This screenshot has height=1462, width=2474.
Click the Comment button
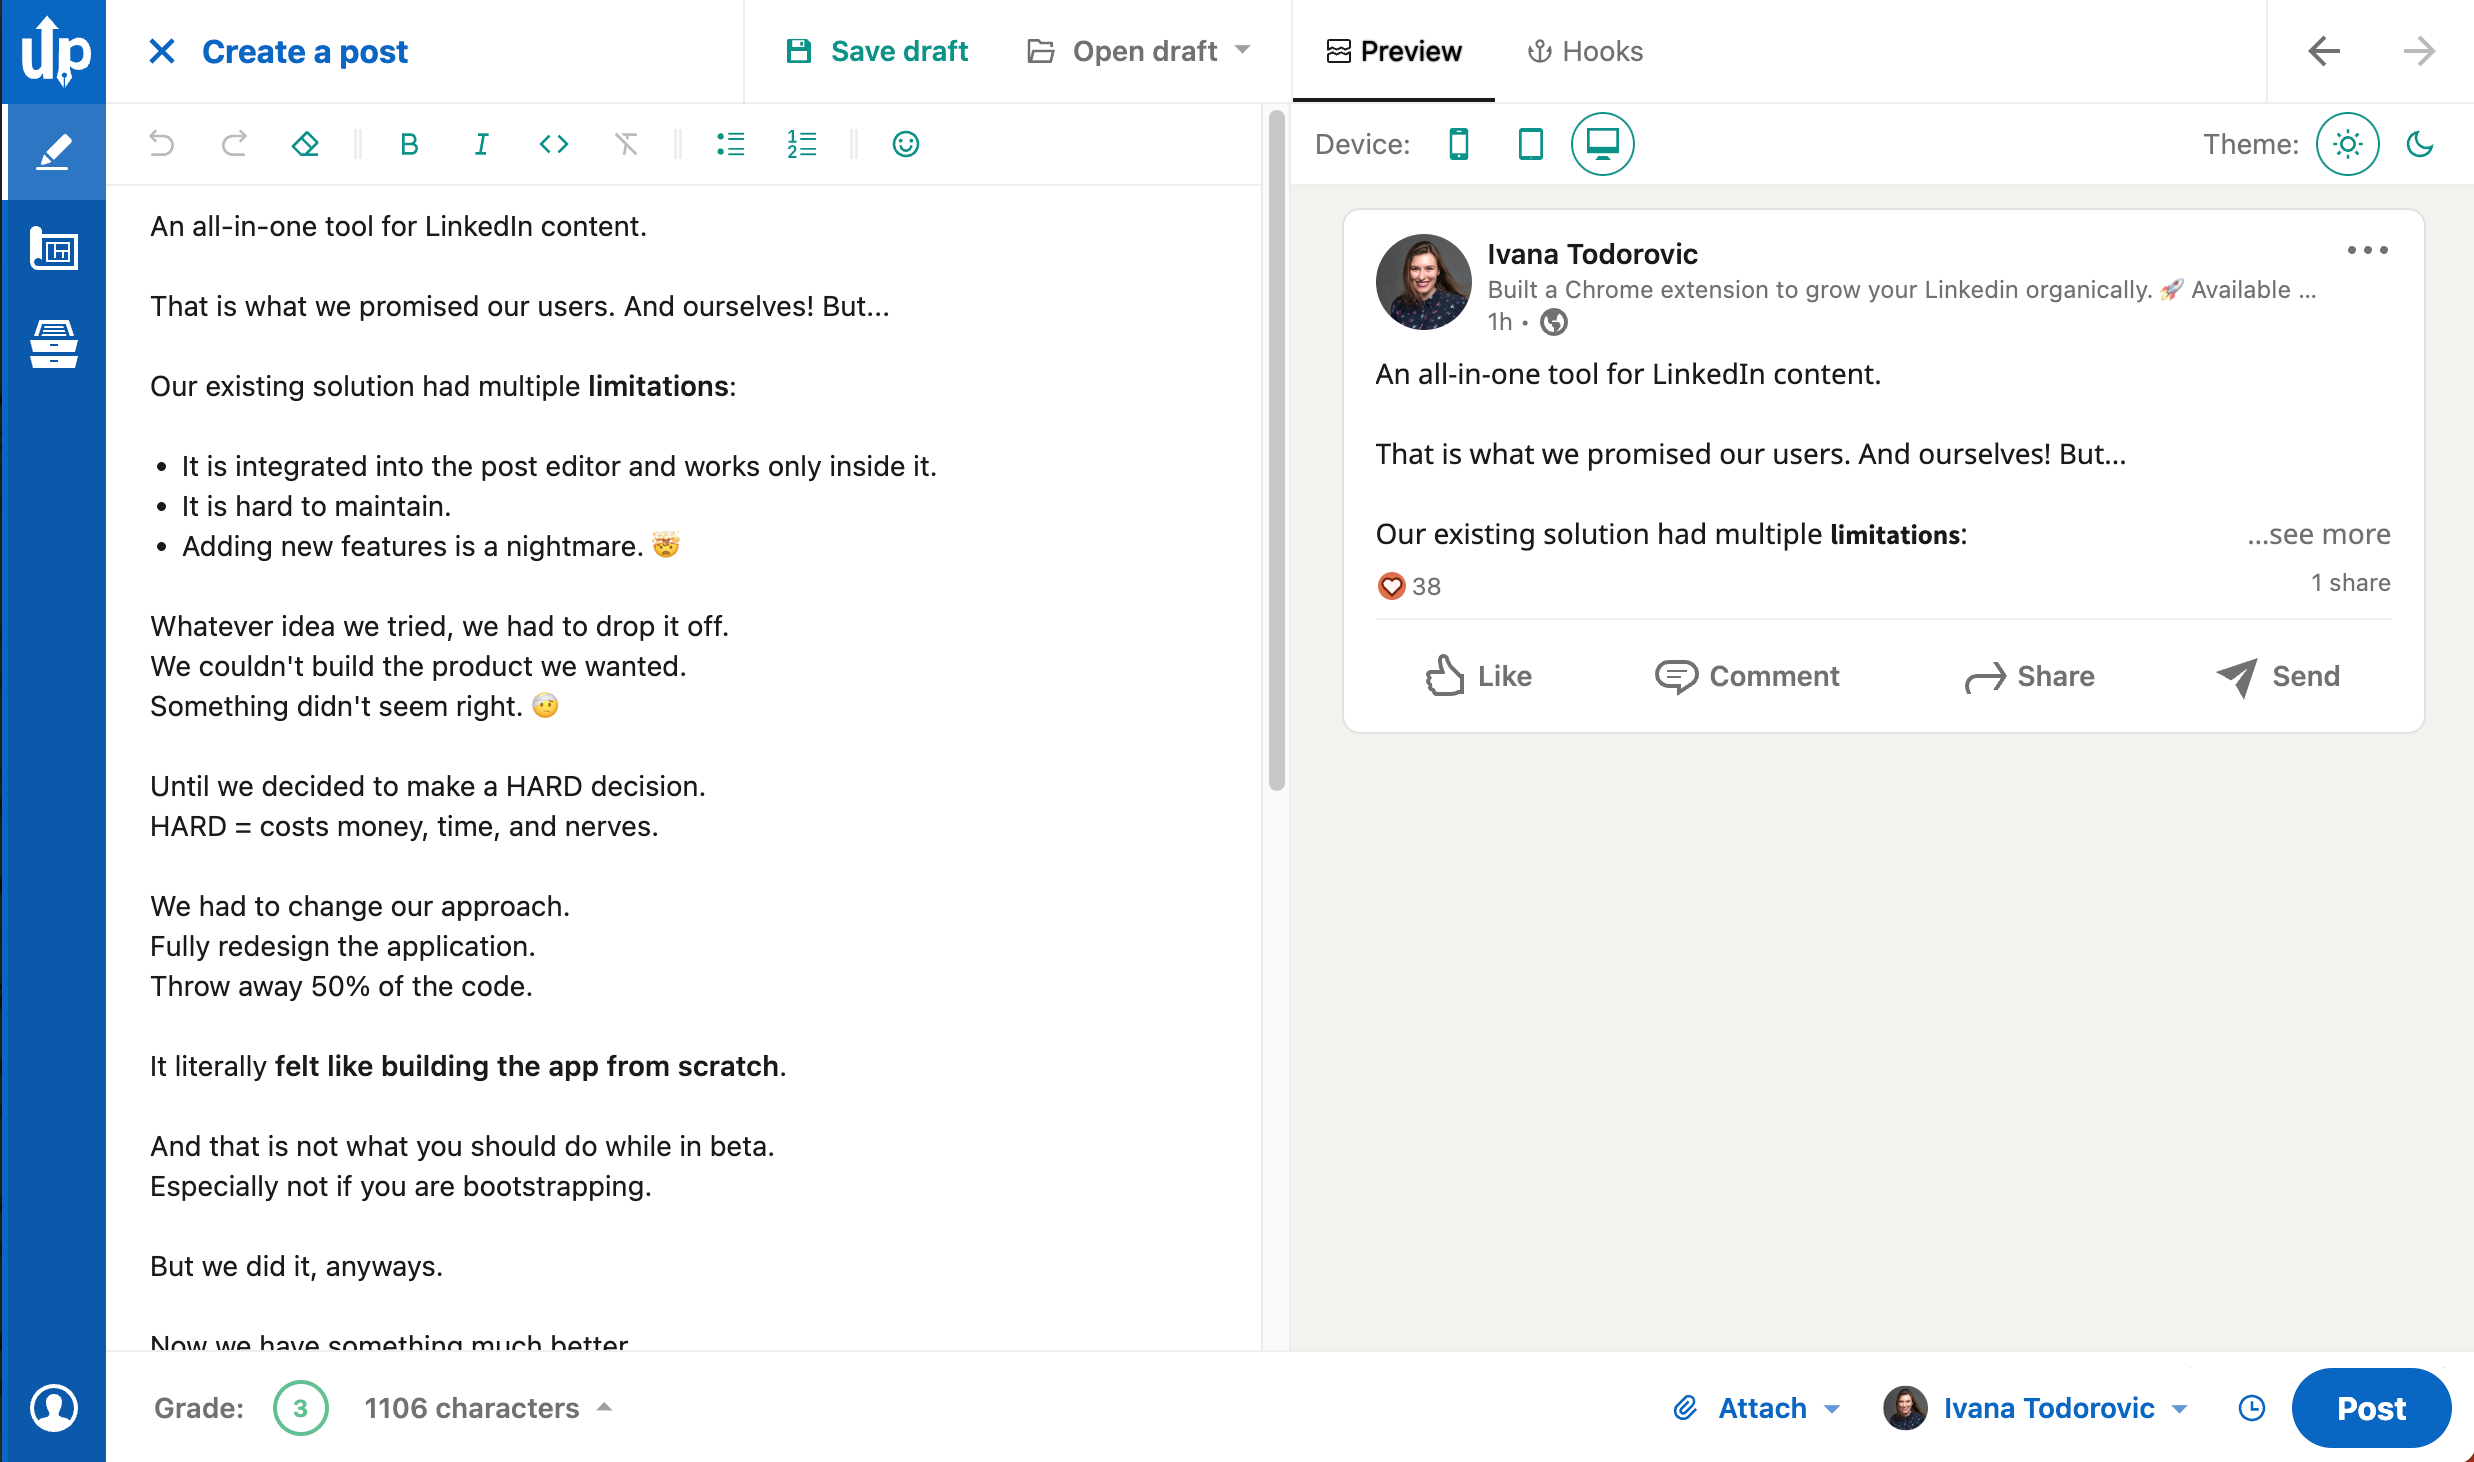point(1747,676)
